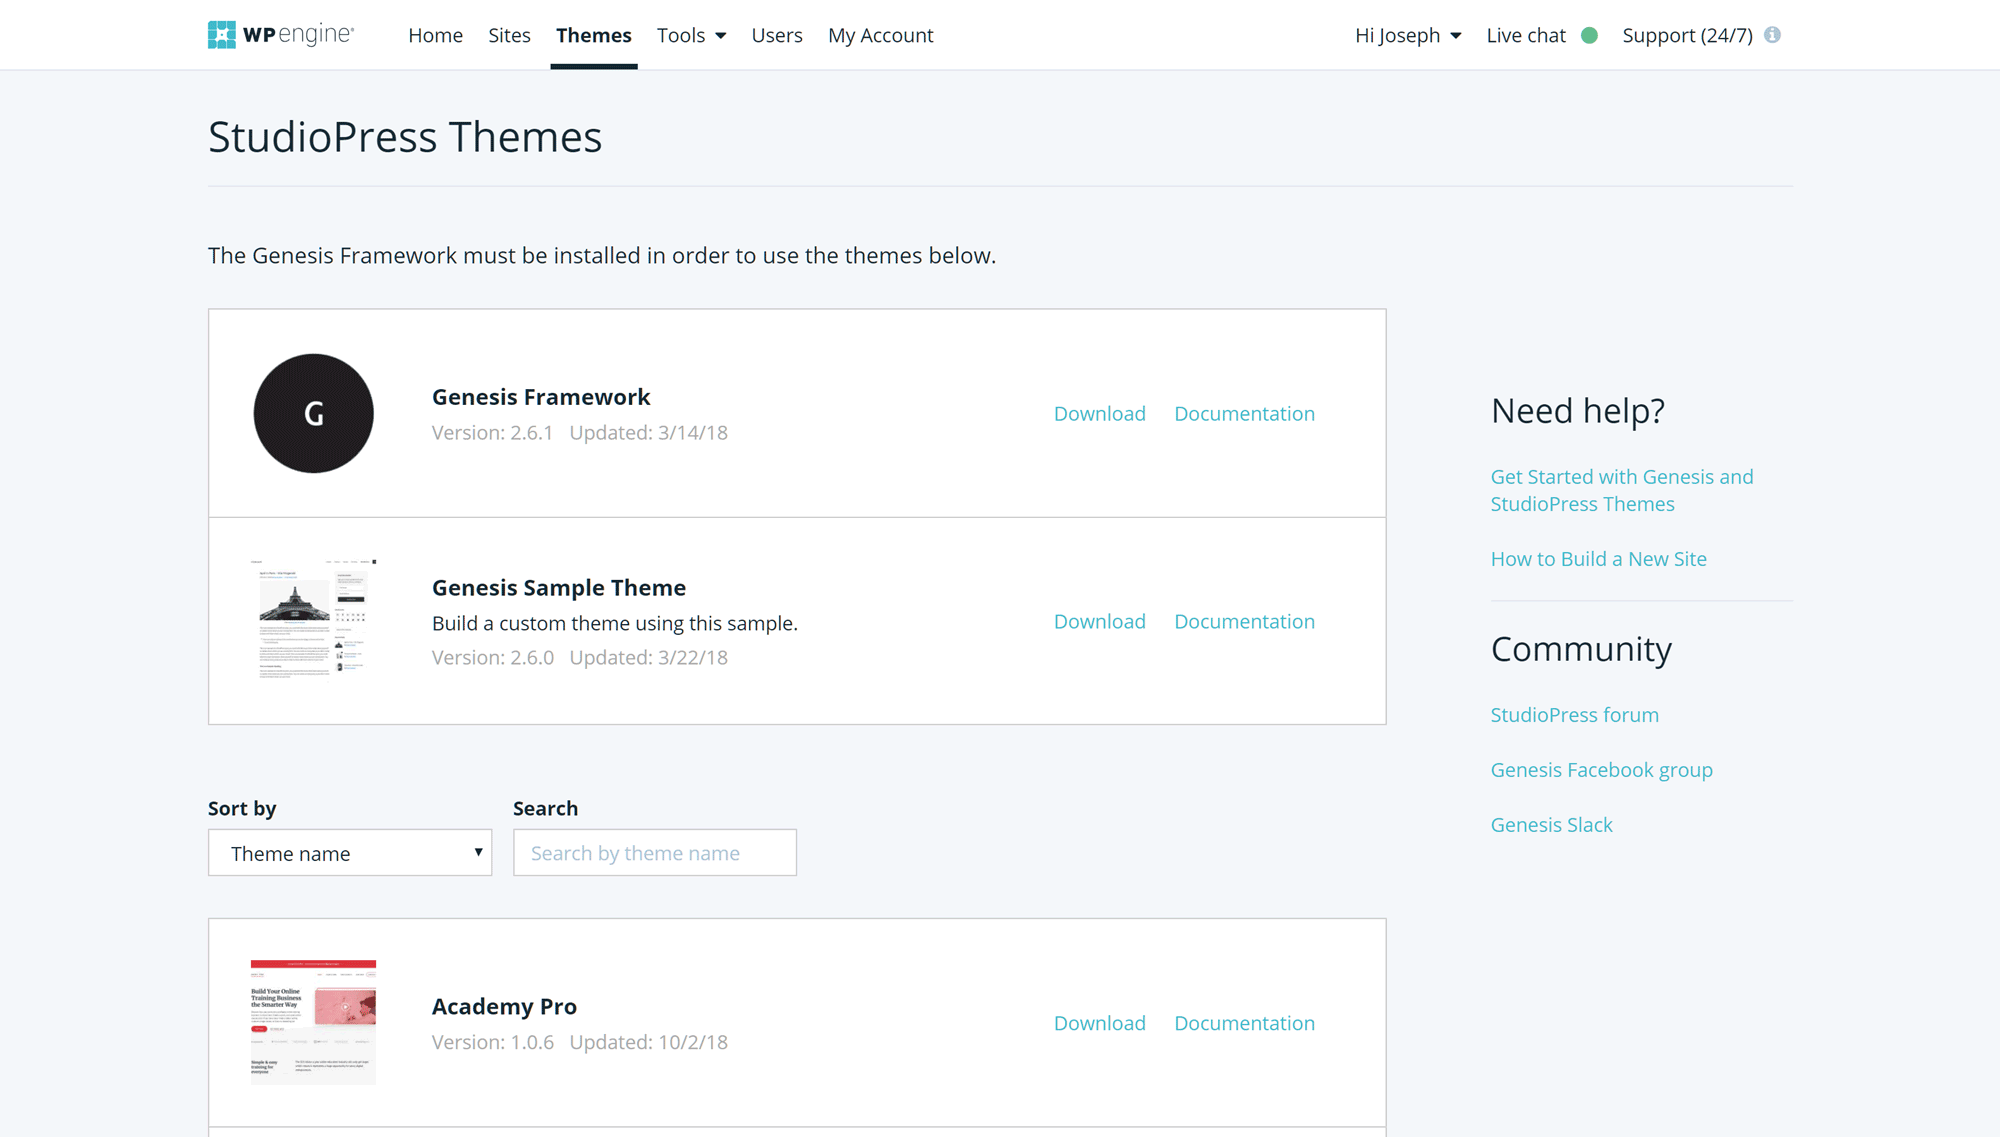The image size is (2000, 1137).
Task: Open Genesis Facebook group link
Action: [1601, 770]
